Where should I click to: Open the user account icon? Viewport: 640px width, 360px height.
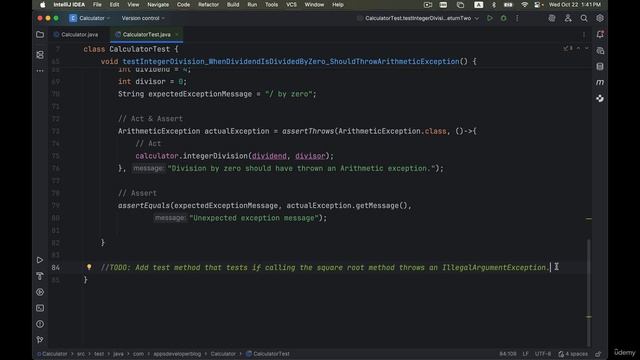tap(568, 18)
